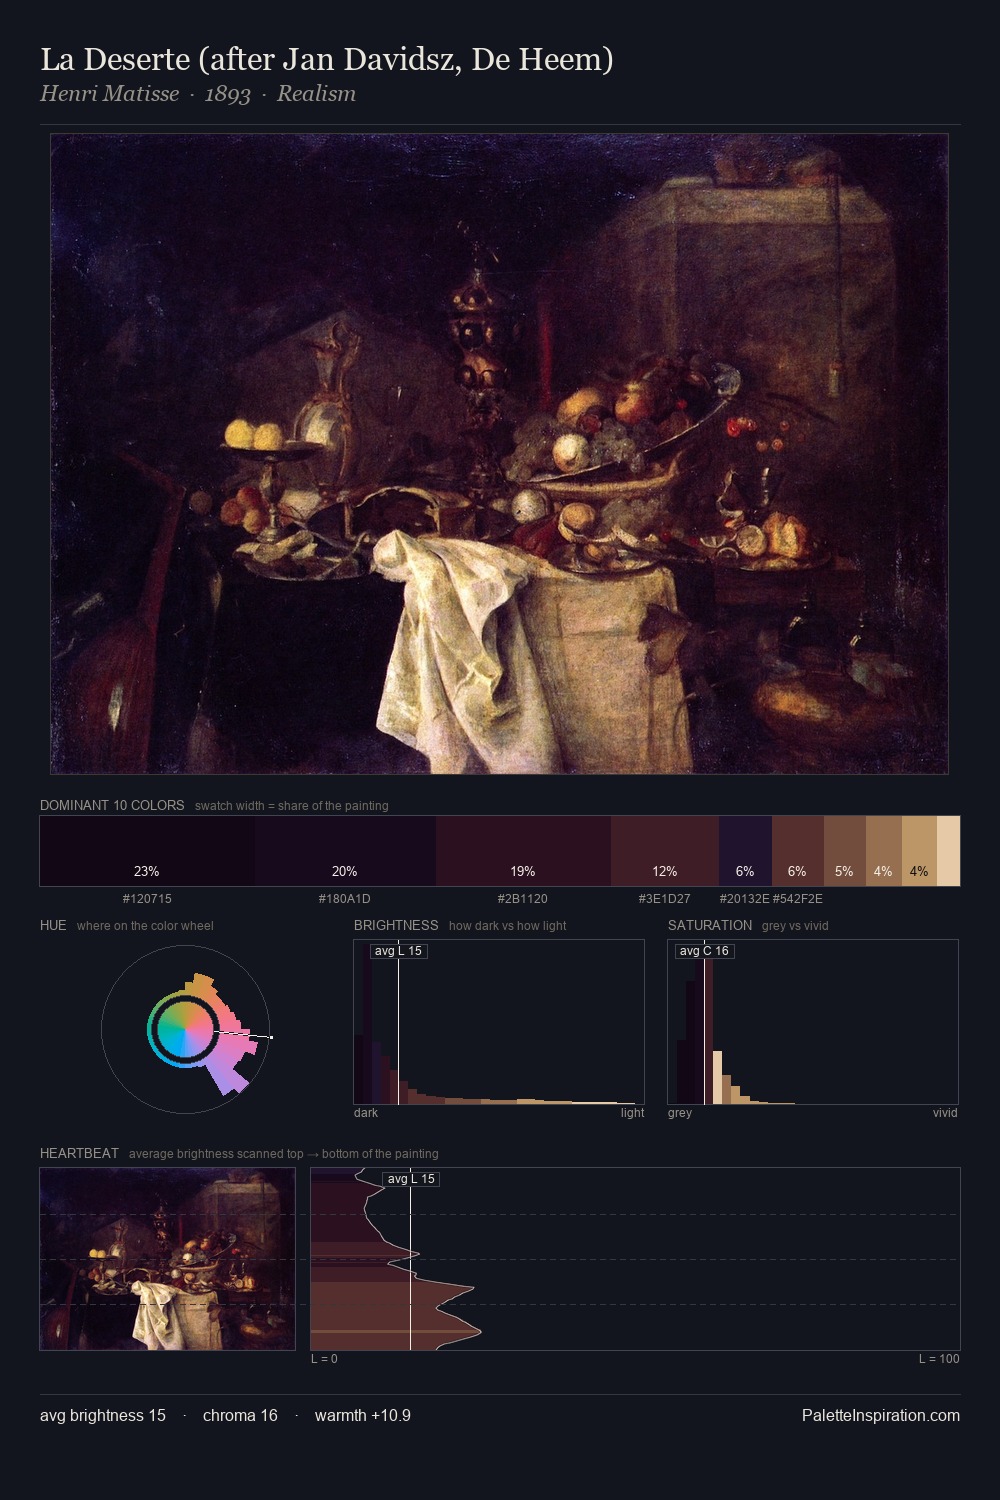Click 'warmth +10.9' in the footer
Image resolution: width=1000 pixels, height=1500 pixels.
tap(363, 1415)
